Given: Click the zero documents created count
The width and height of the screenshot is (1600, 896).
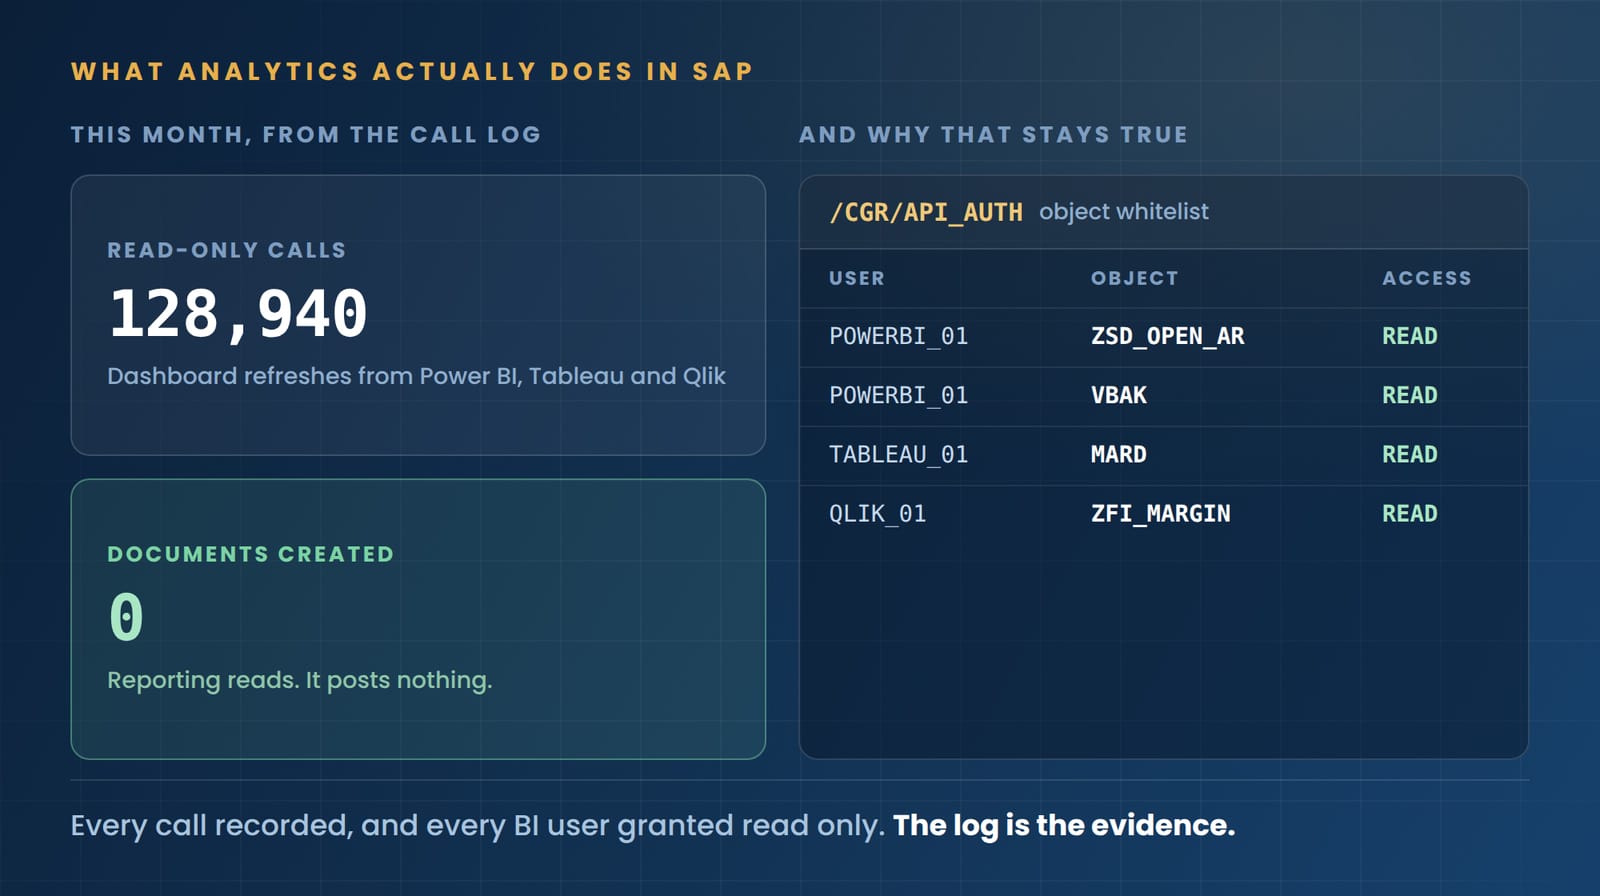Looking at the screenshot, I should (x=126, y=616).
